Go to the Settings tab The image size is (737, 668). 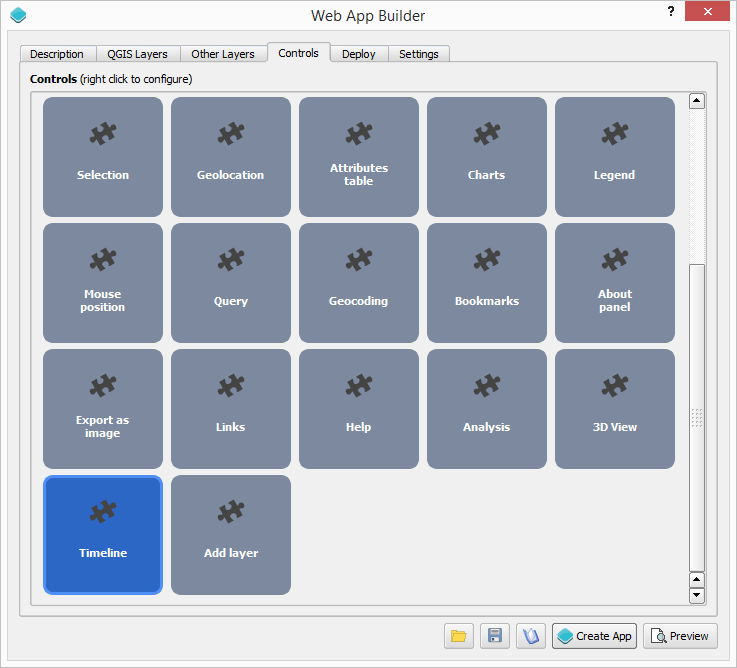[x=419, y=54]
